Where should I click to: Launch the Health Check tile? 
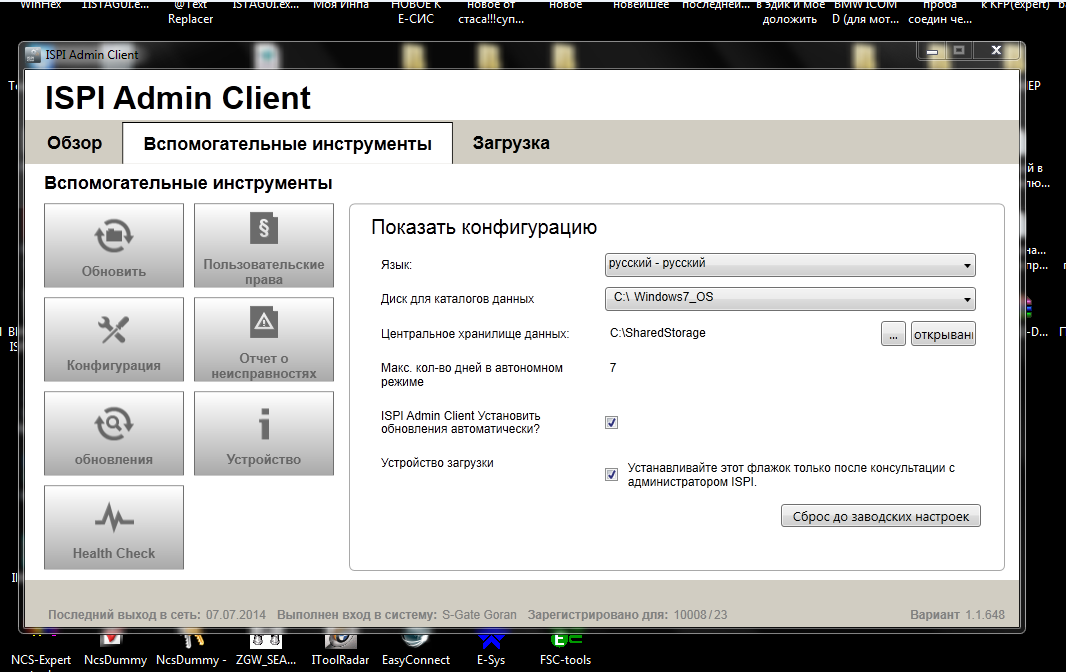tap(114, 527)
